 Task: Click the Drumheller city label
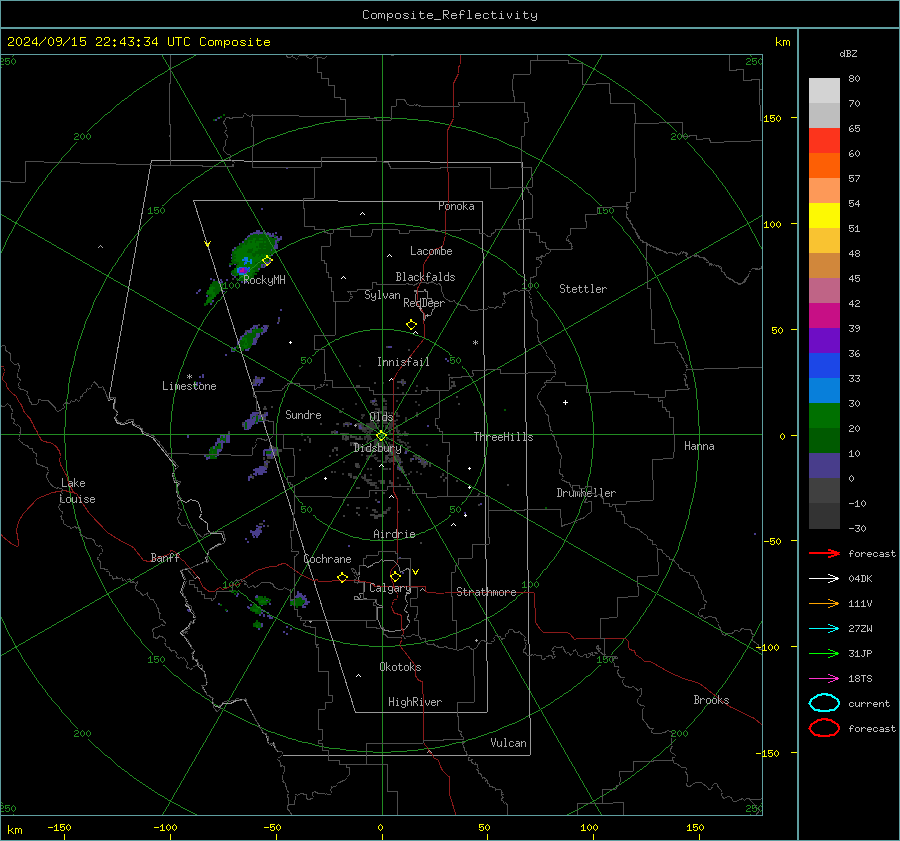pos(586,493)
